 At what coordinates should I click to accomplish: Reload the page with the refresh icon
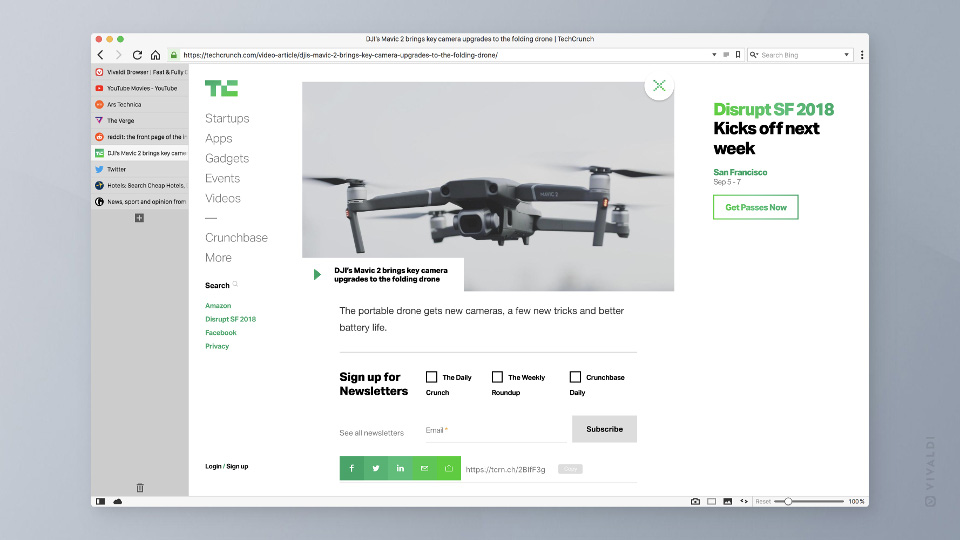point(137,55)
